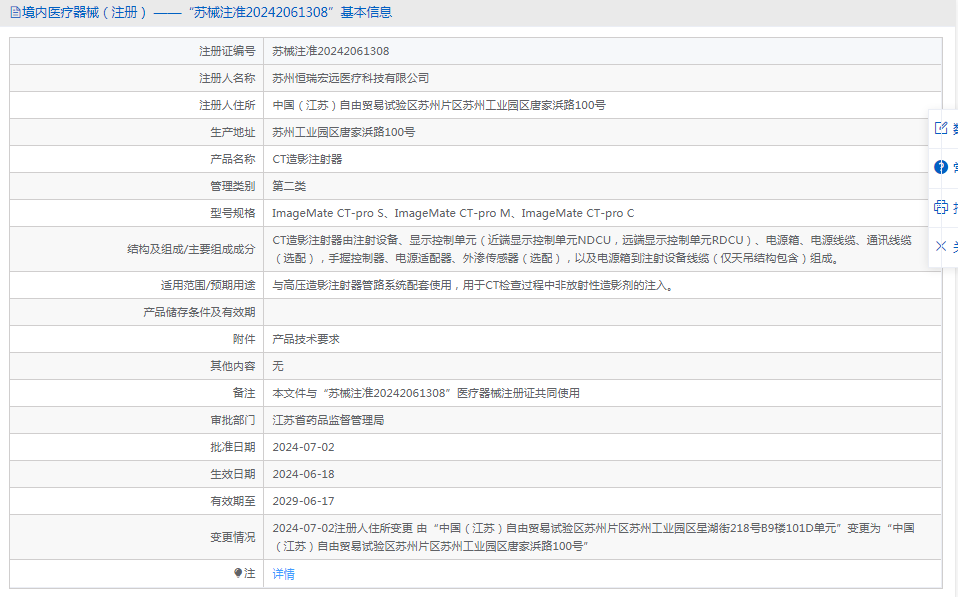The height and width of the screenshot is (597, 958).
Task: Select the approval date 2024-07-02
Action: point(304,447)
